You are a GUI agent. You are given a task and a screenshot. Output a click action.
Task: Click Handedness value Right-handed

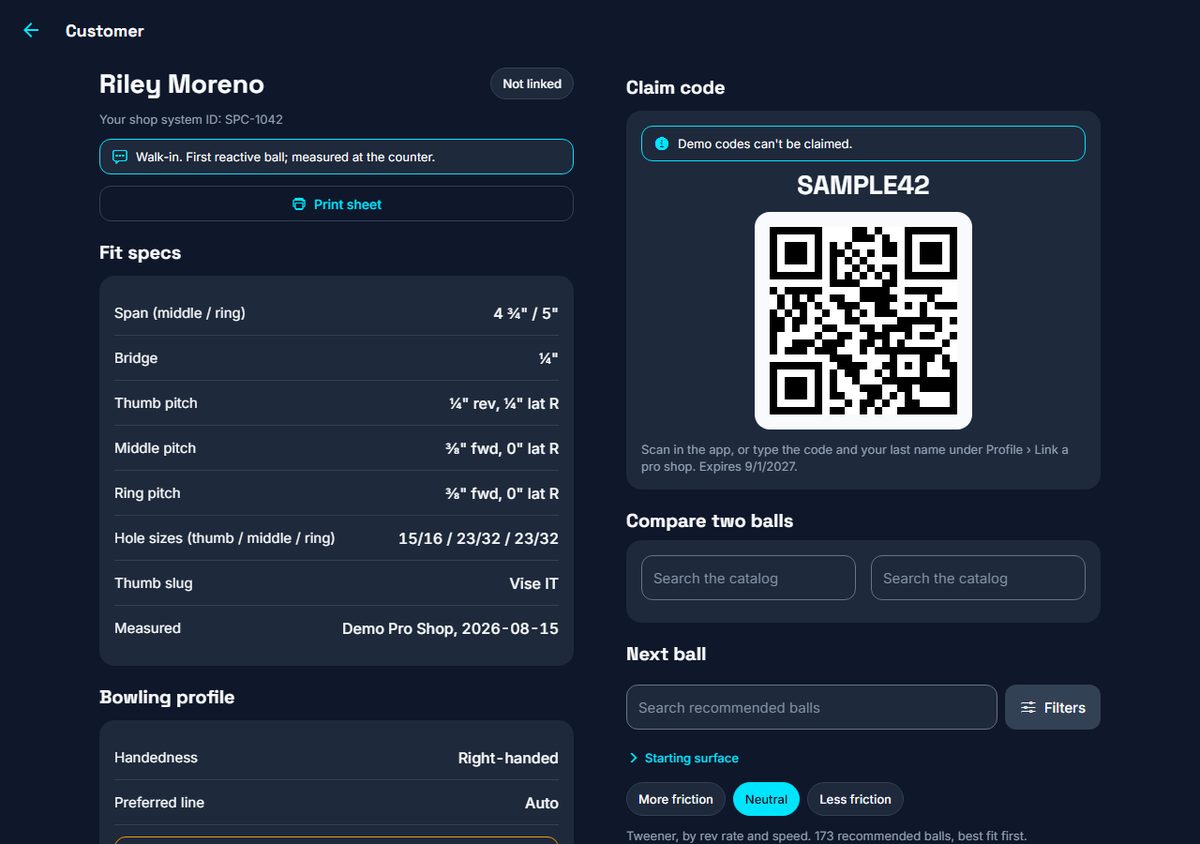[x=508, y=758]
